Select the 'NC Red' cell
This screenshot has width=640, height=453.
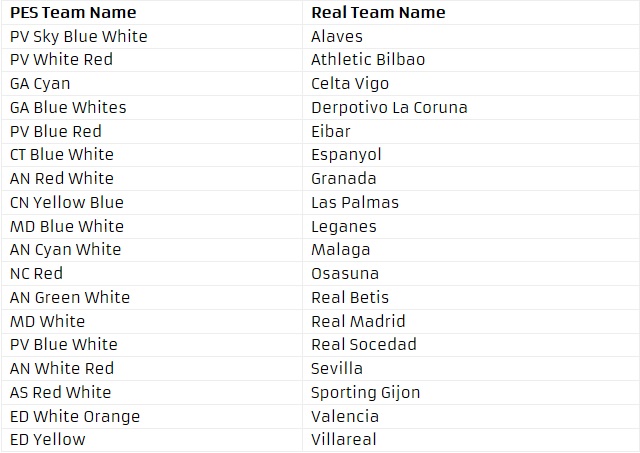coord(36,274)
